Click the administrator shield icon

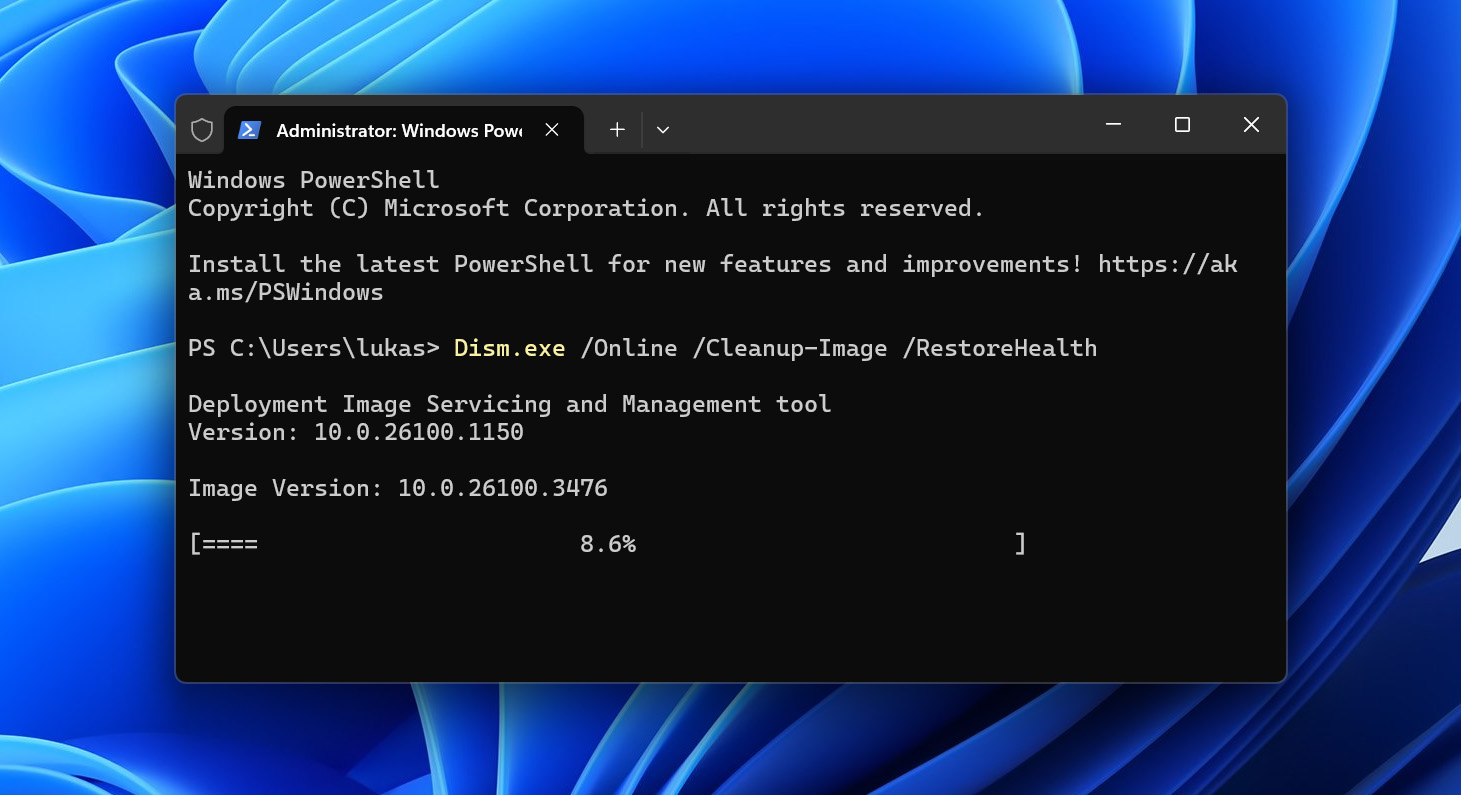202,130
